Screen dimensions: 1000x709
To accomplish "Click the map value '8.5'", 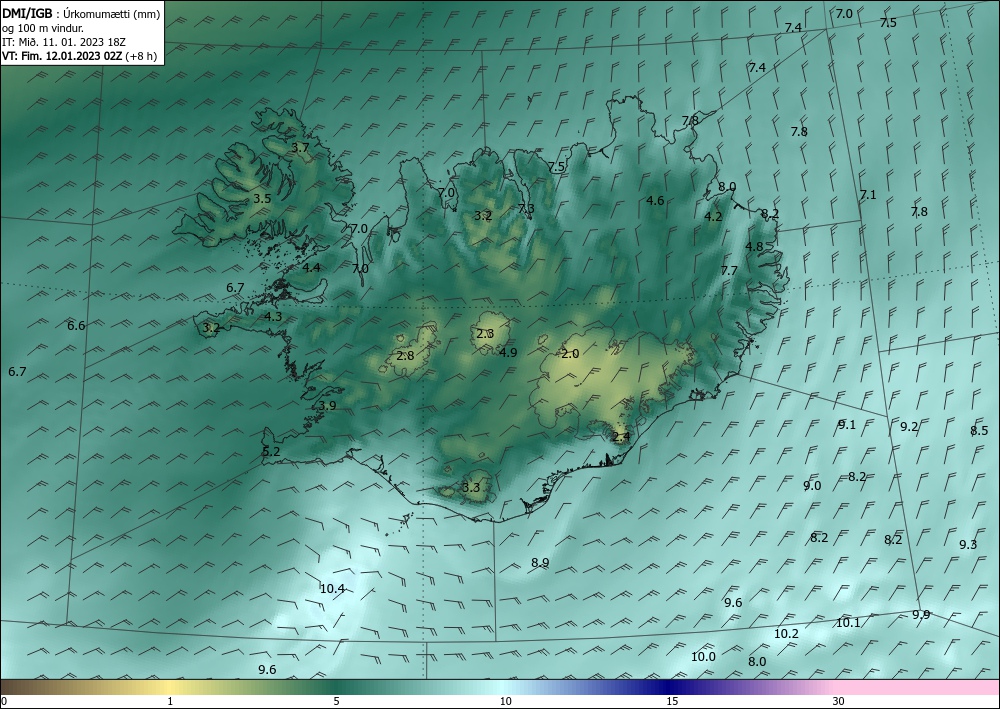I will tap(980, 431).
